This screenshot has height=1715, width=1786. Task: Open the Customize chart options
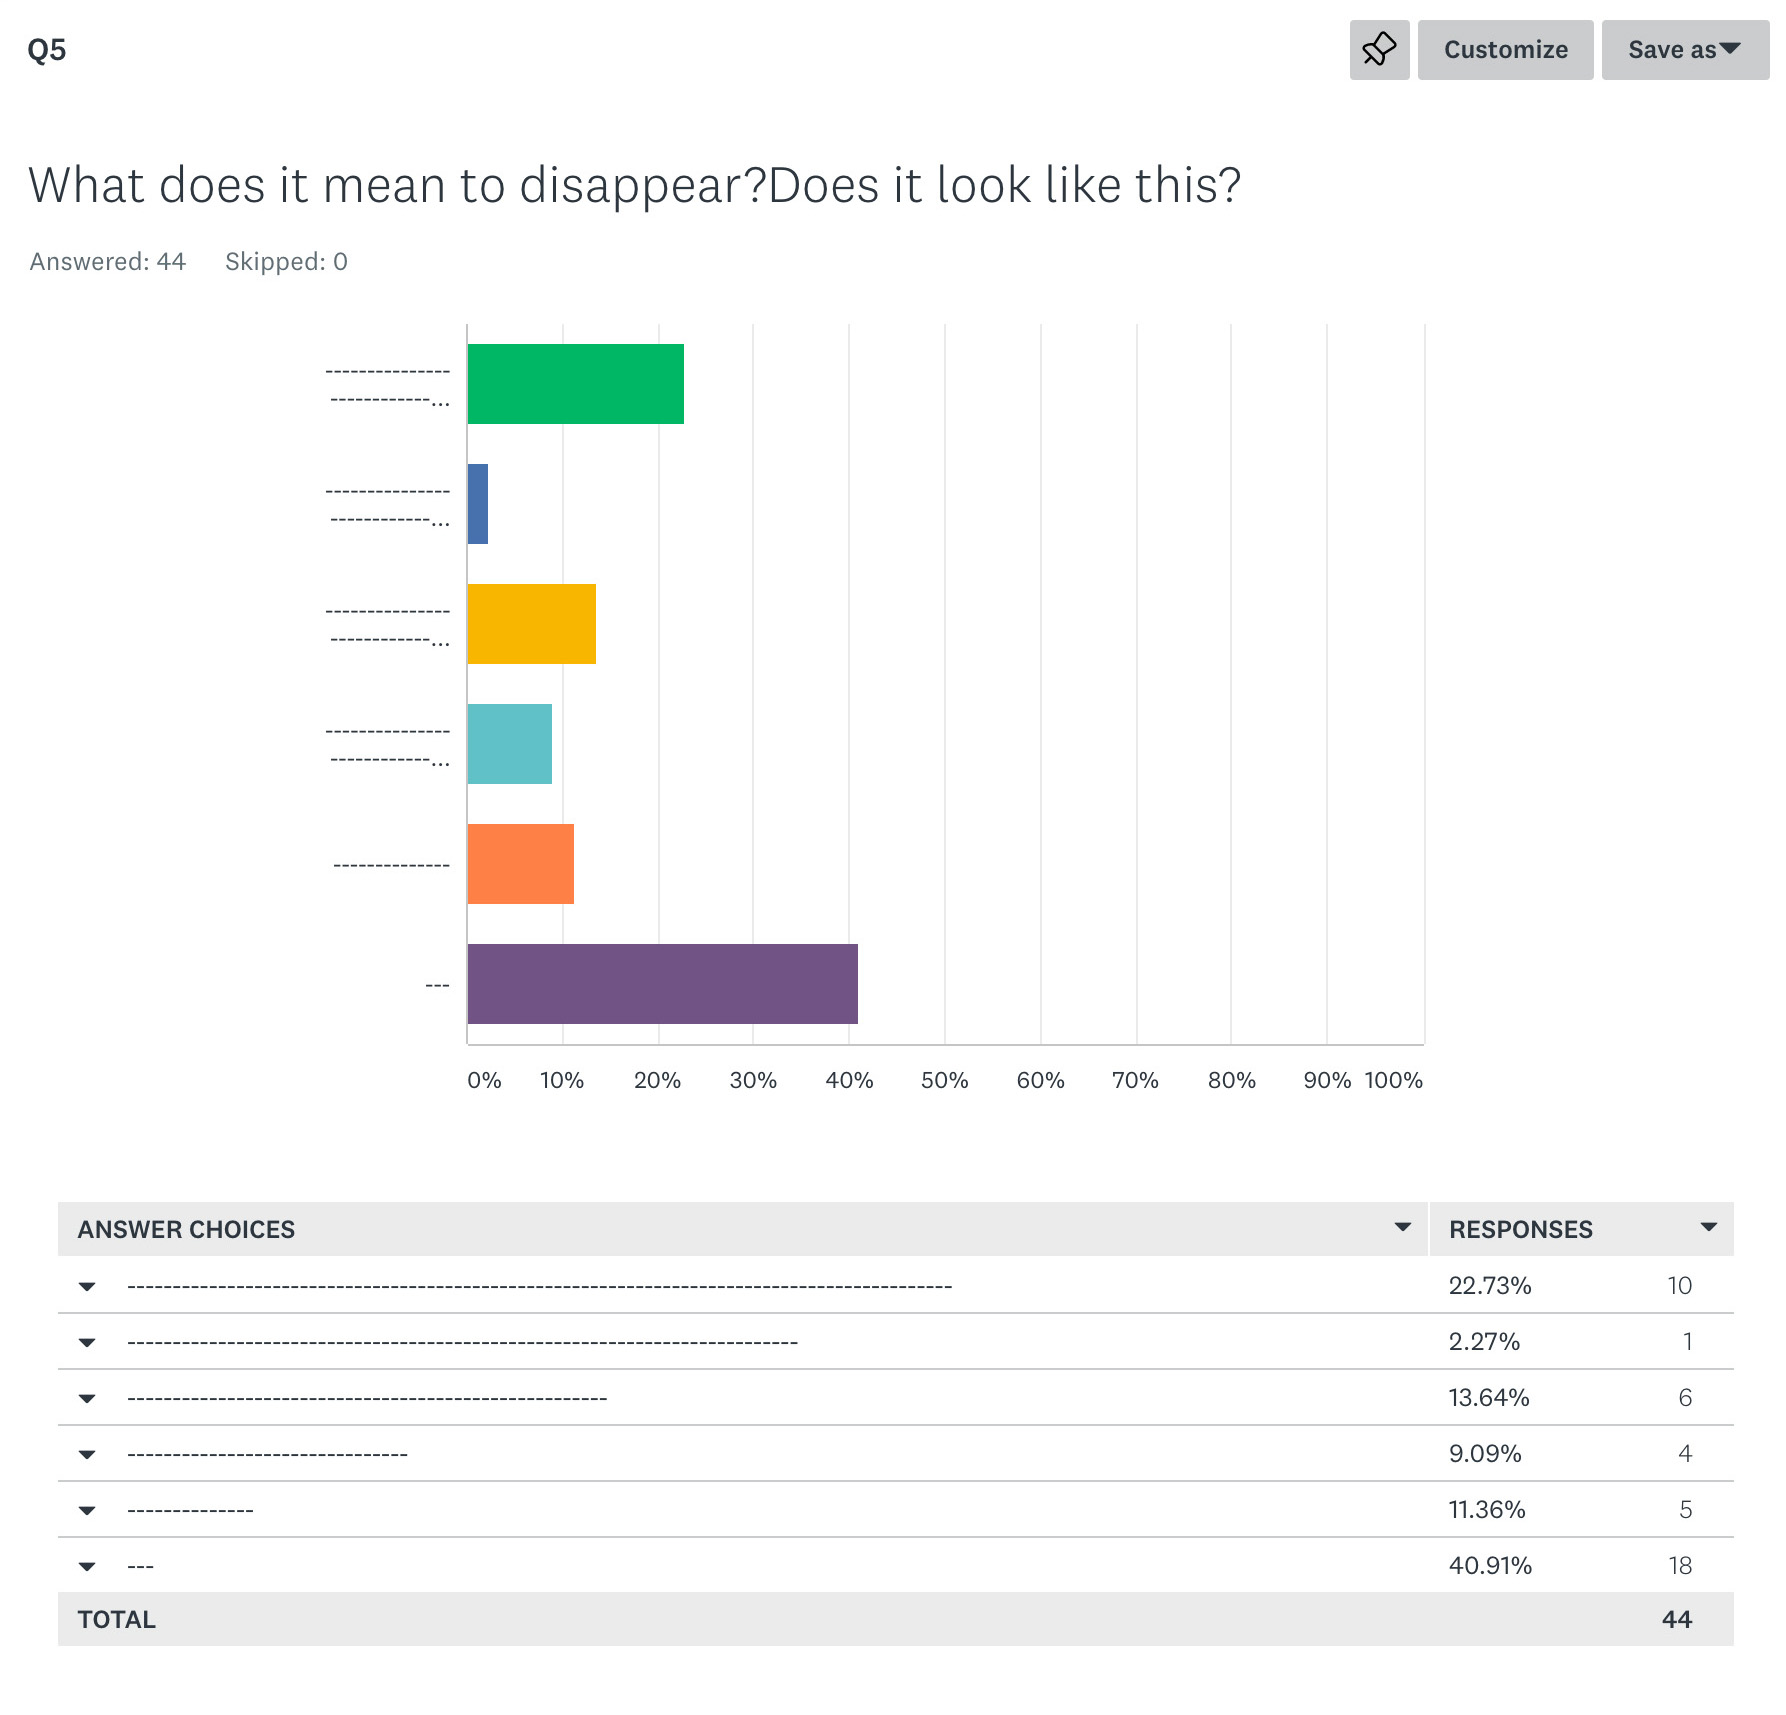click(1505, 50)
